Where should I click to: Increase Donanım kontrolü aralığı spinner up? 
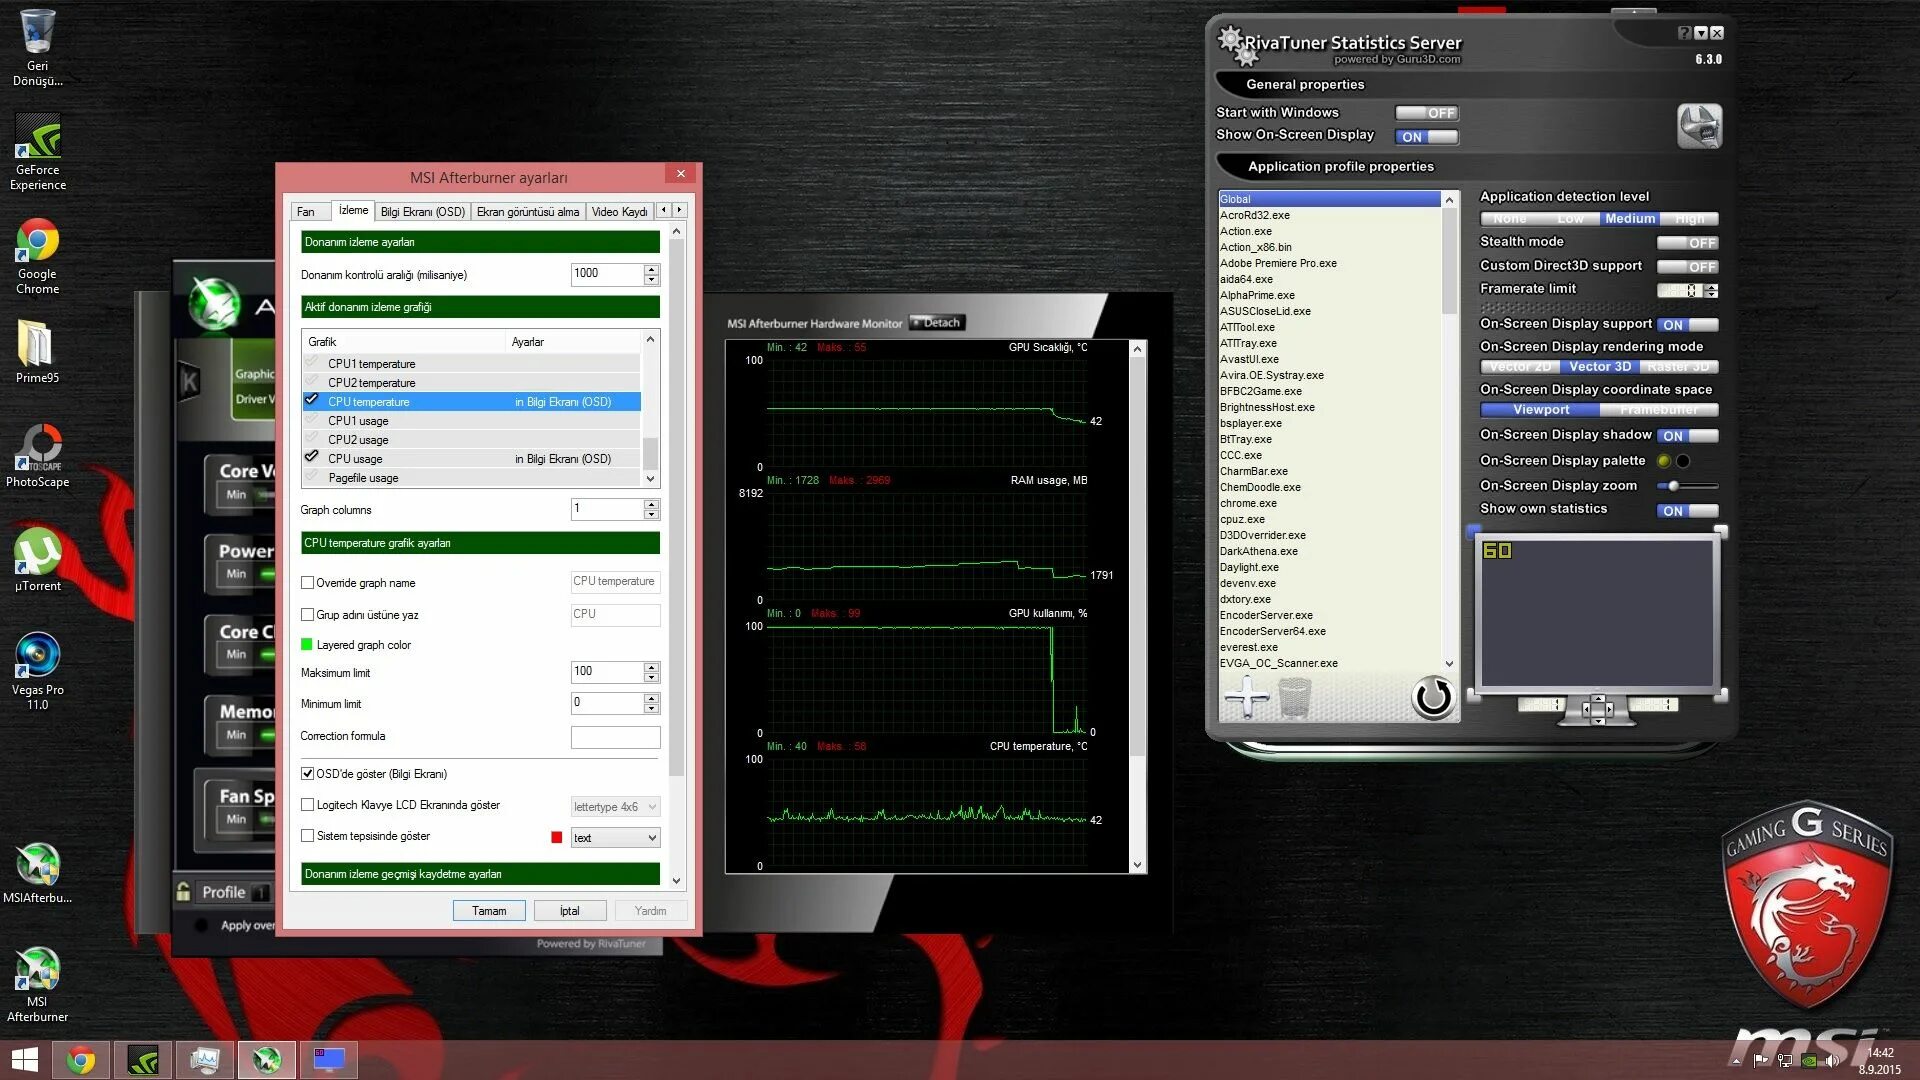click(x=652, y=269)
